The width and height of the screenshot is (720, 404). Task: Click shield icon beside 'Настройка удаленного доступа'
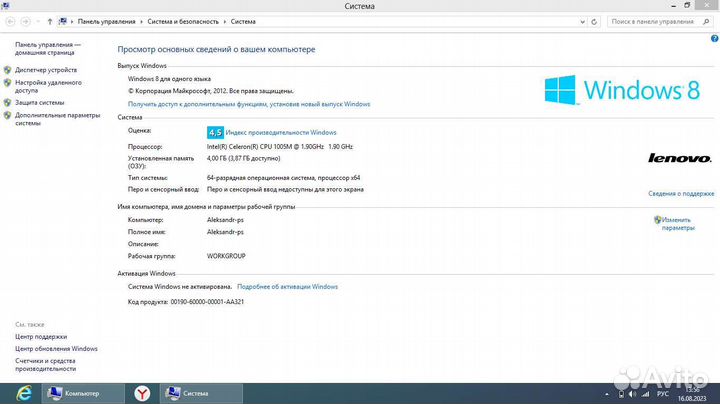pos(7,83)
